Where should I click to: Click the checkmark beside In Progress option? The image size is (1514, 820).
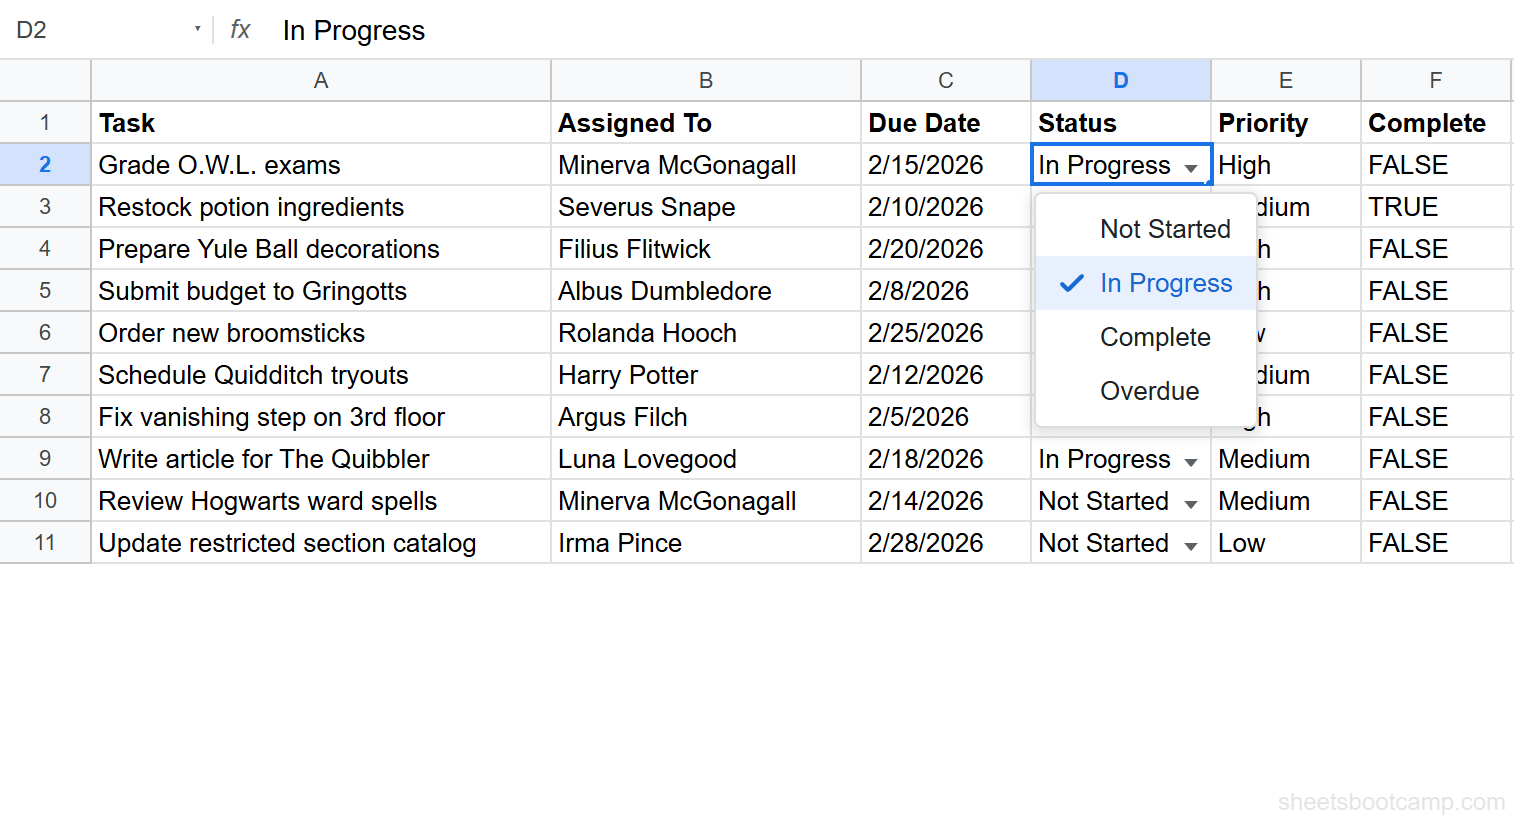coord(1071,283)
